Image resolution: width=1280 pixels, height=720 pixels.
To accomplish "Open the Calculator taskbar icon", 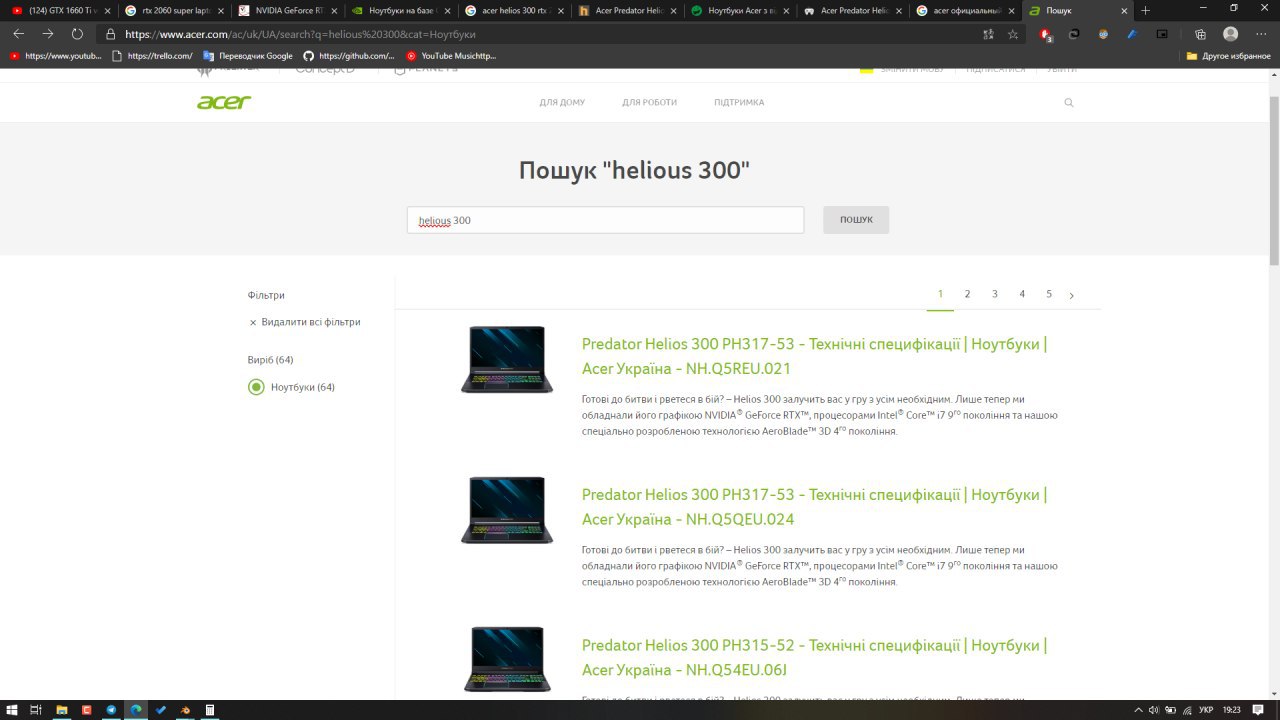I will pos(210,710).
